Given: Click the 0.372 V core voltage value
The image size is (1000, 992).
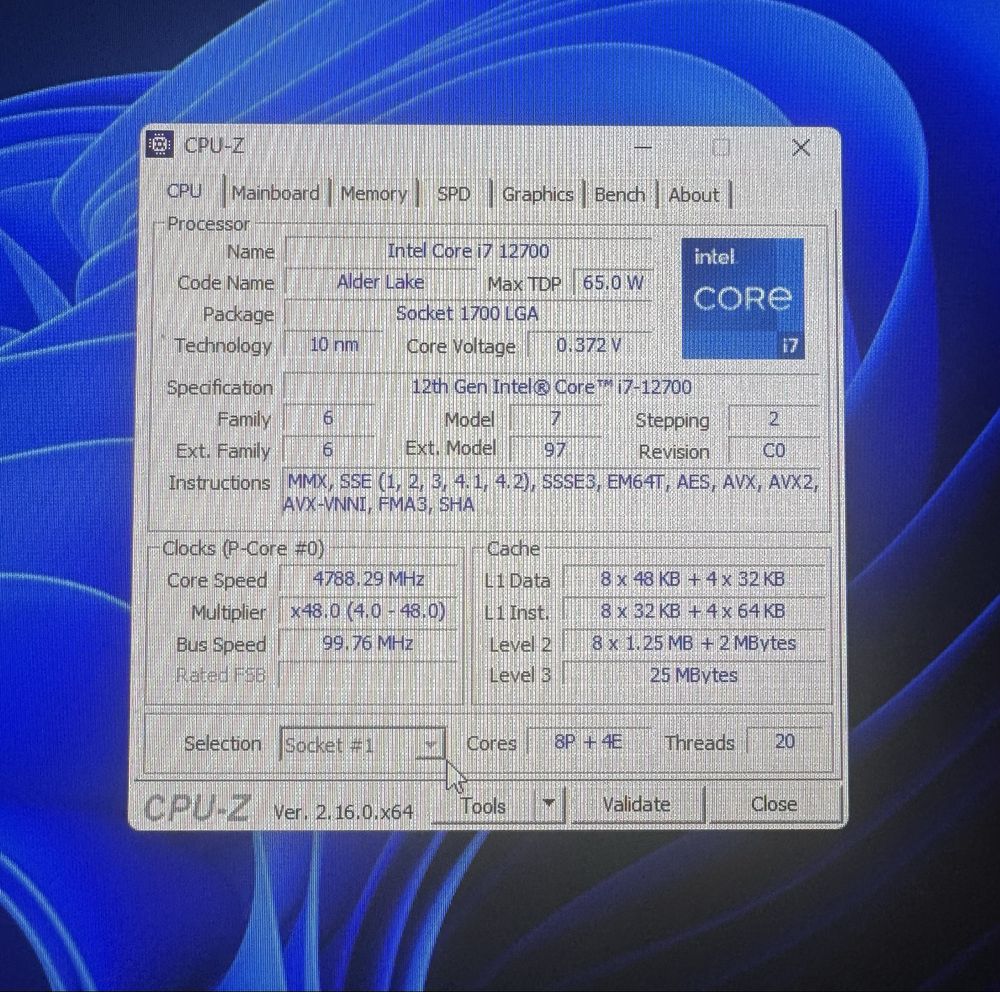Looking at the screenshot, I should click(589, 344).
